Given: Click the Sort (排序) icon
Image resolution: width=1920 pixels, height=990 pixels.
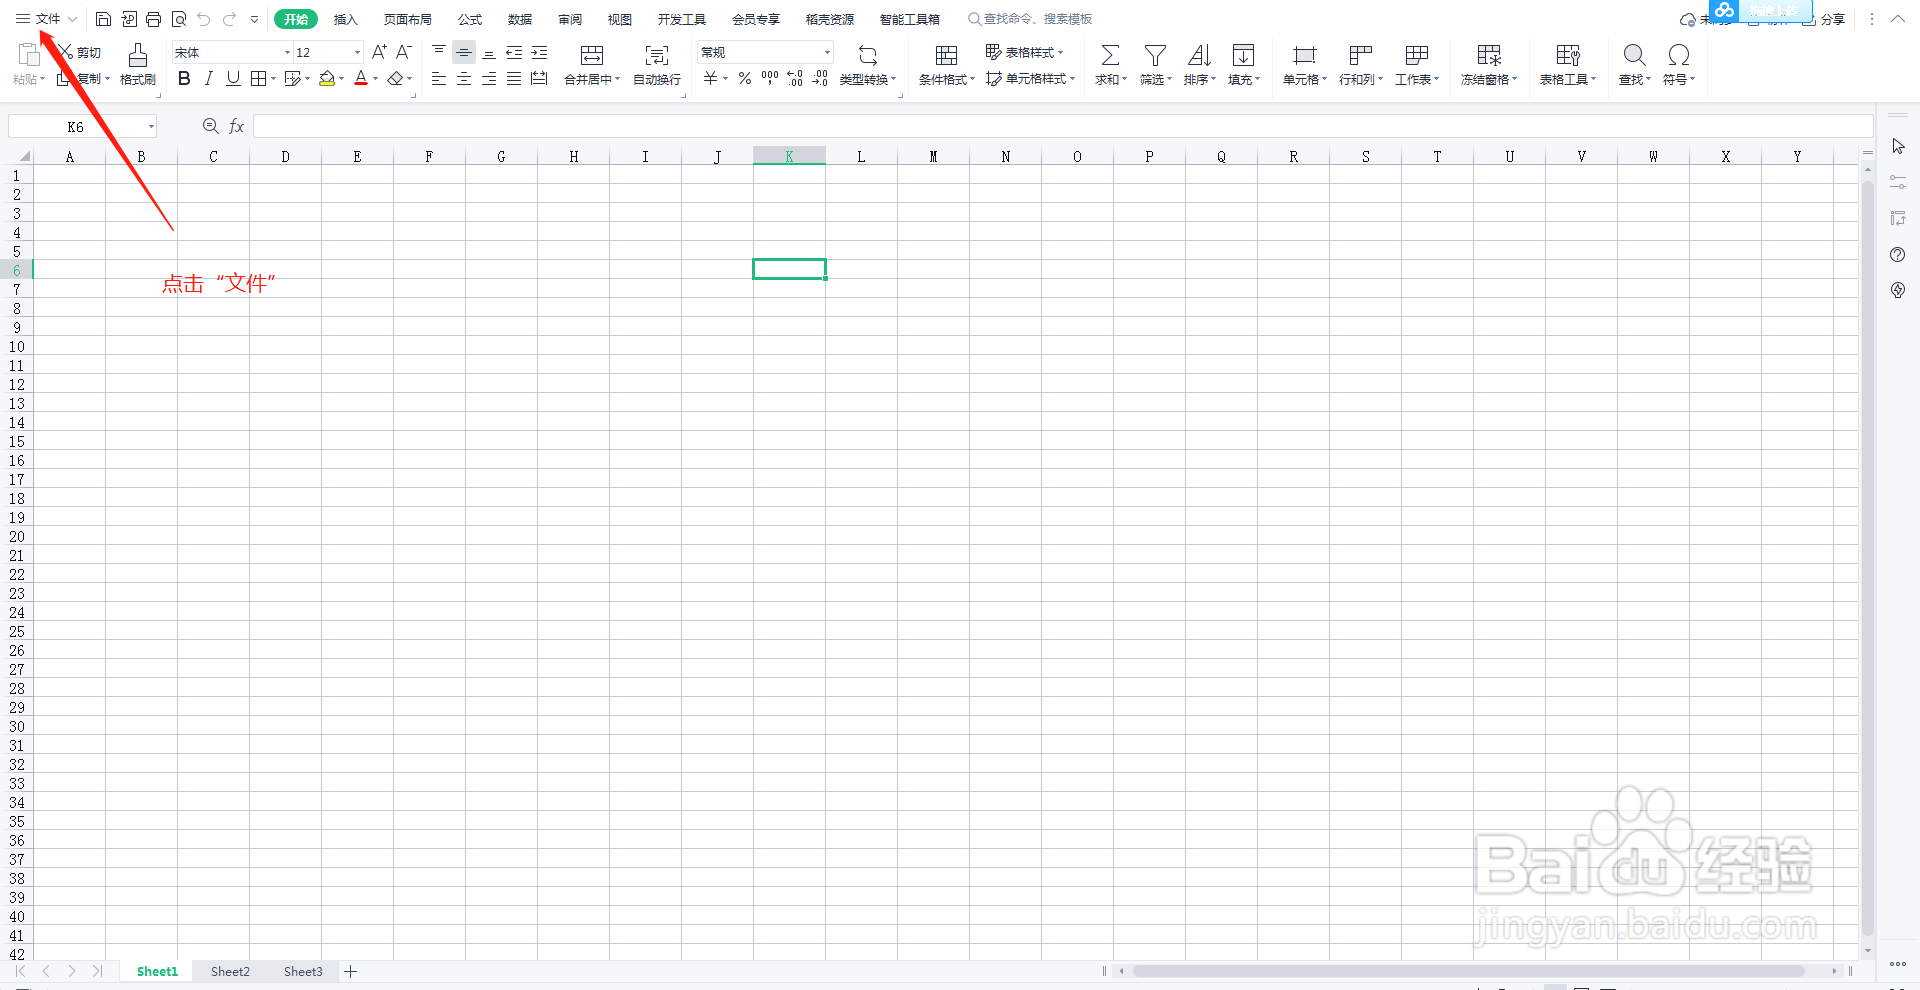Looking at the screenshot, I should coord(1199,55).
